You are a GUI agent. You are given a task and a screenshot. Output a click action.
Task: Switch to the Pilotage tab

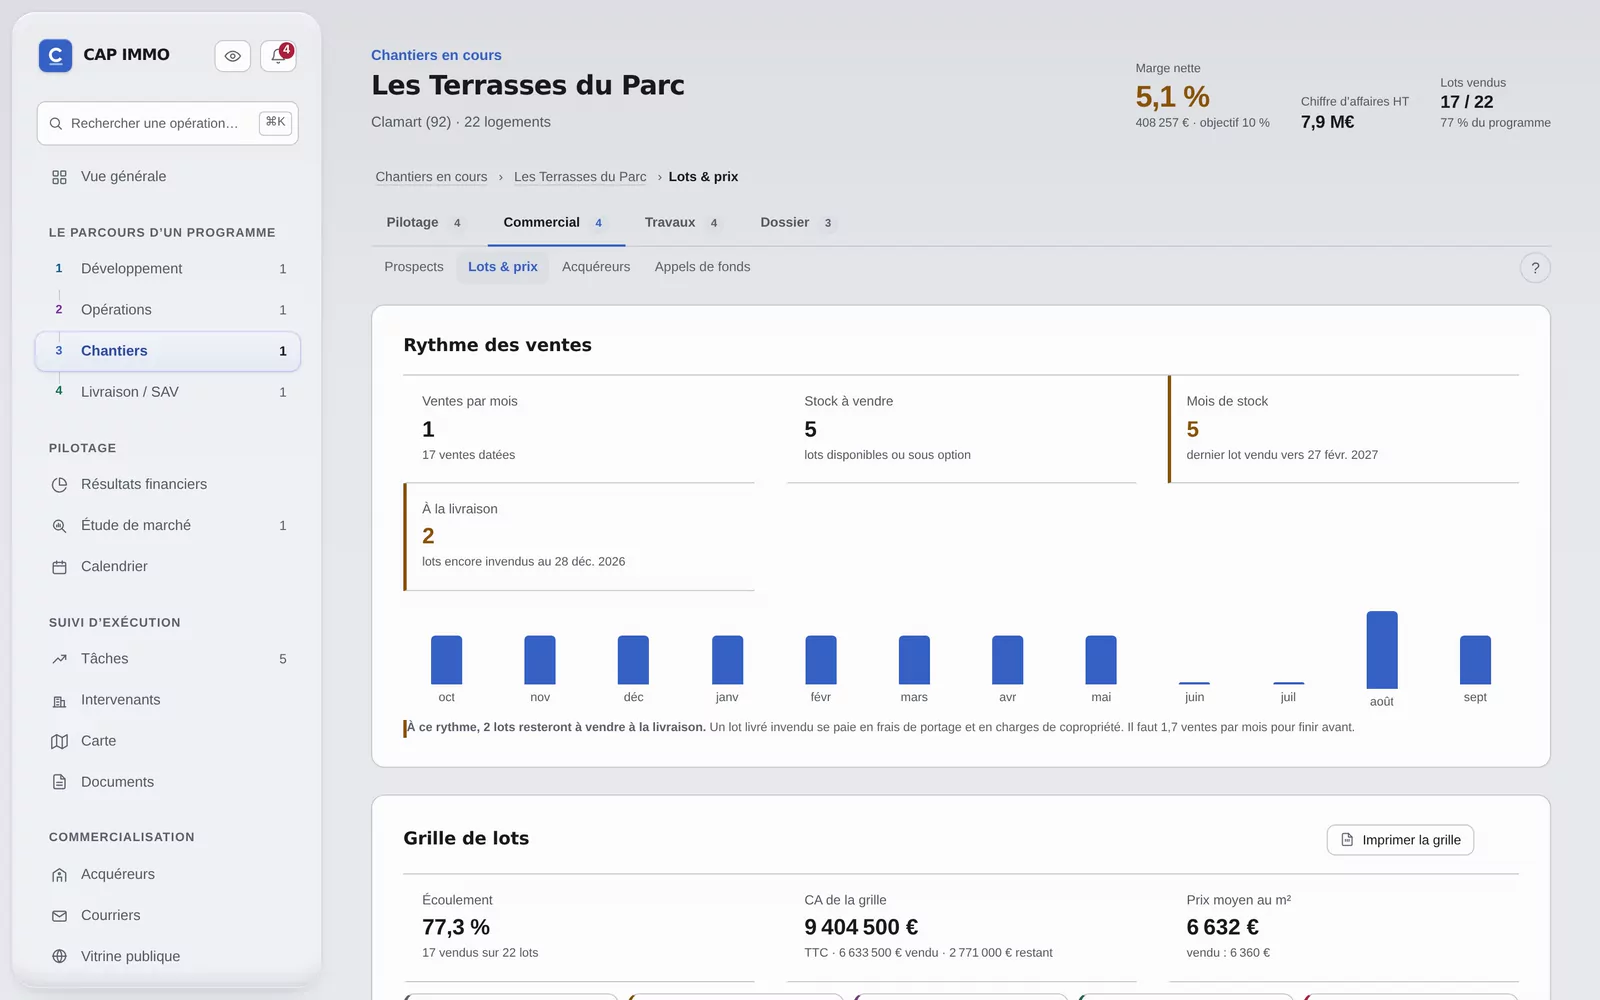pyautogui.click(x=424, y=223)
